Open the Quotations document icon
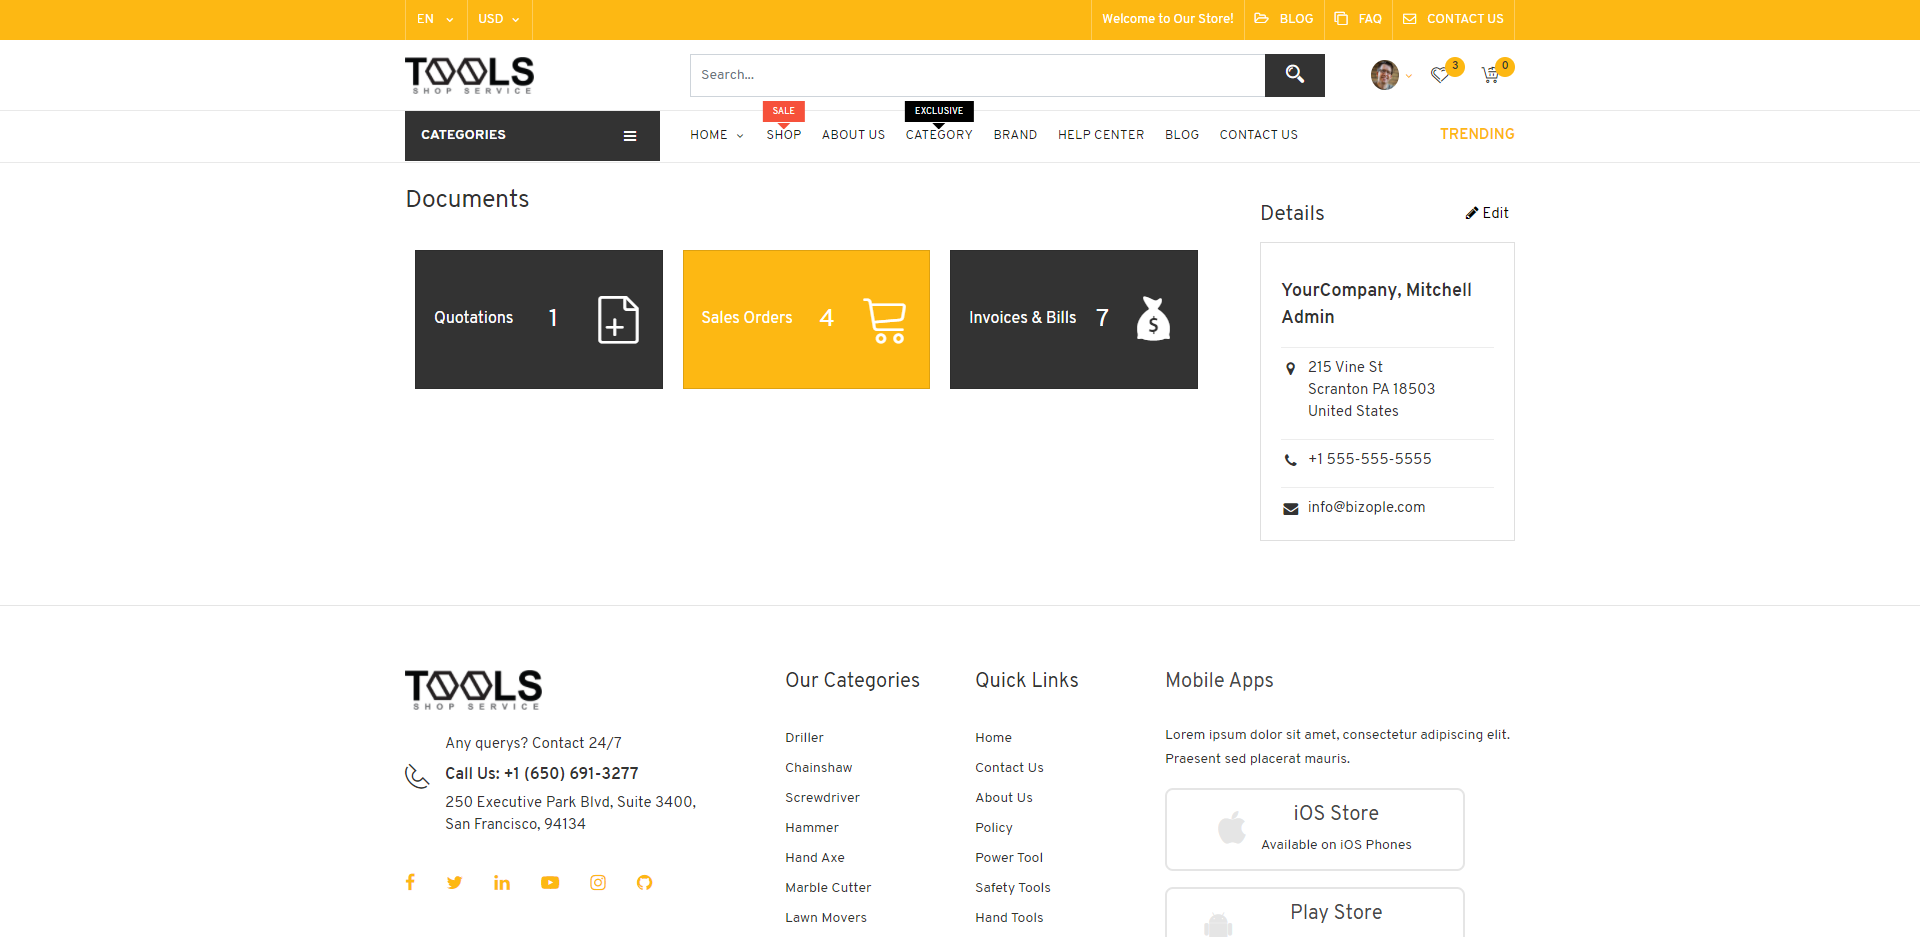 tap(617, 318)
